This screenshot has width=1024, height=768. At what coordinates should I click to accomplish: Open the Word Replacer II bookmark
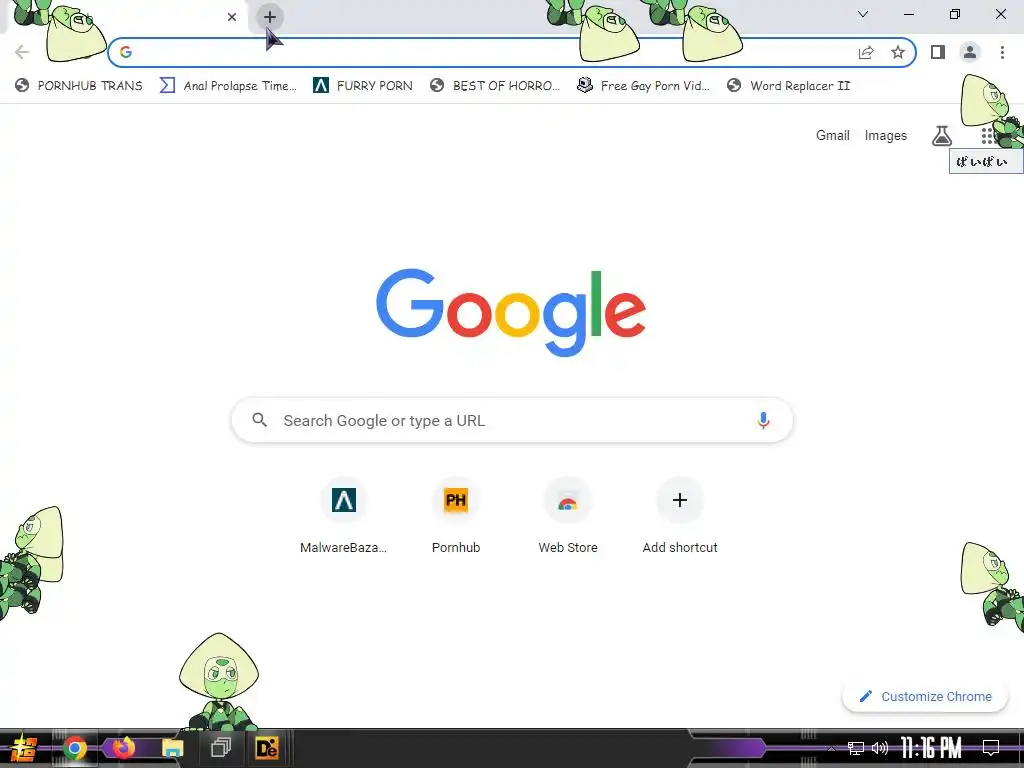click(789, 86)
